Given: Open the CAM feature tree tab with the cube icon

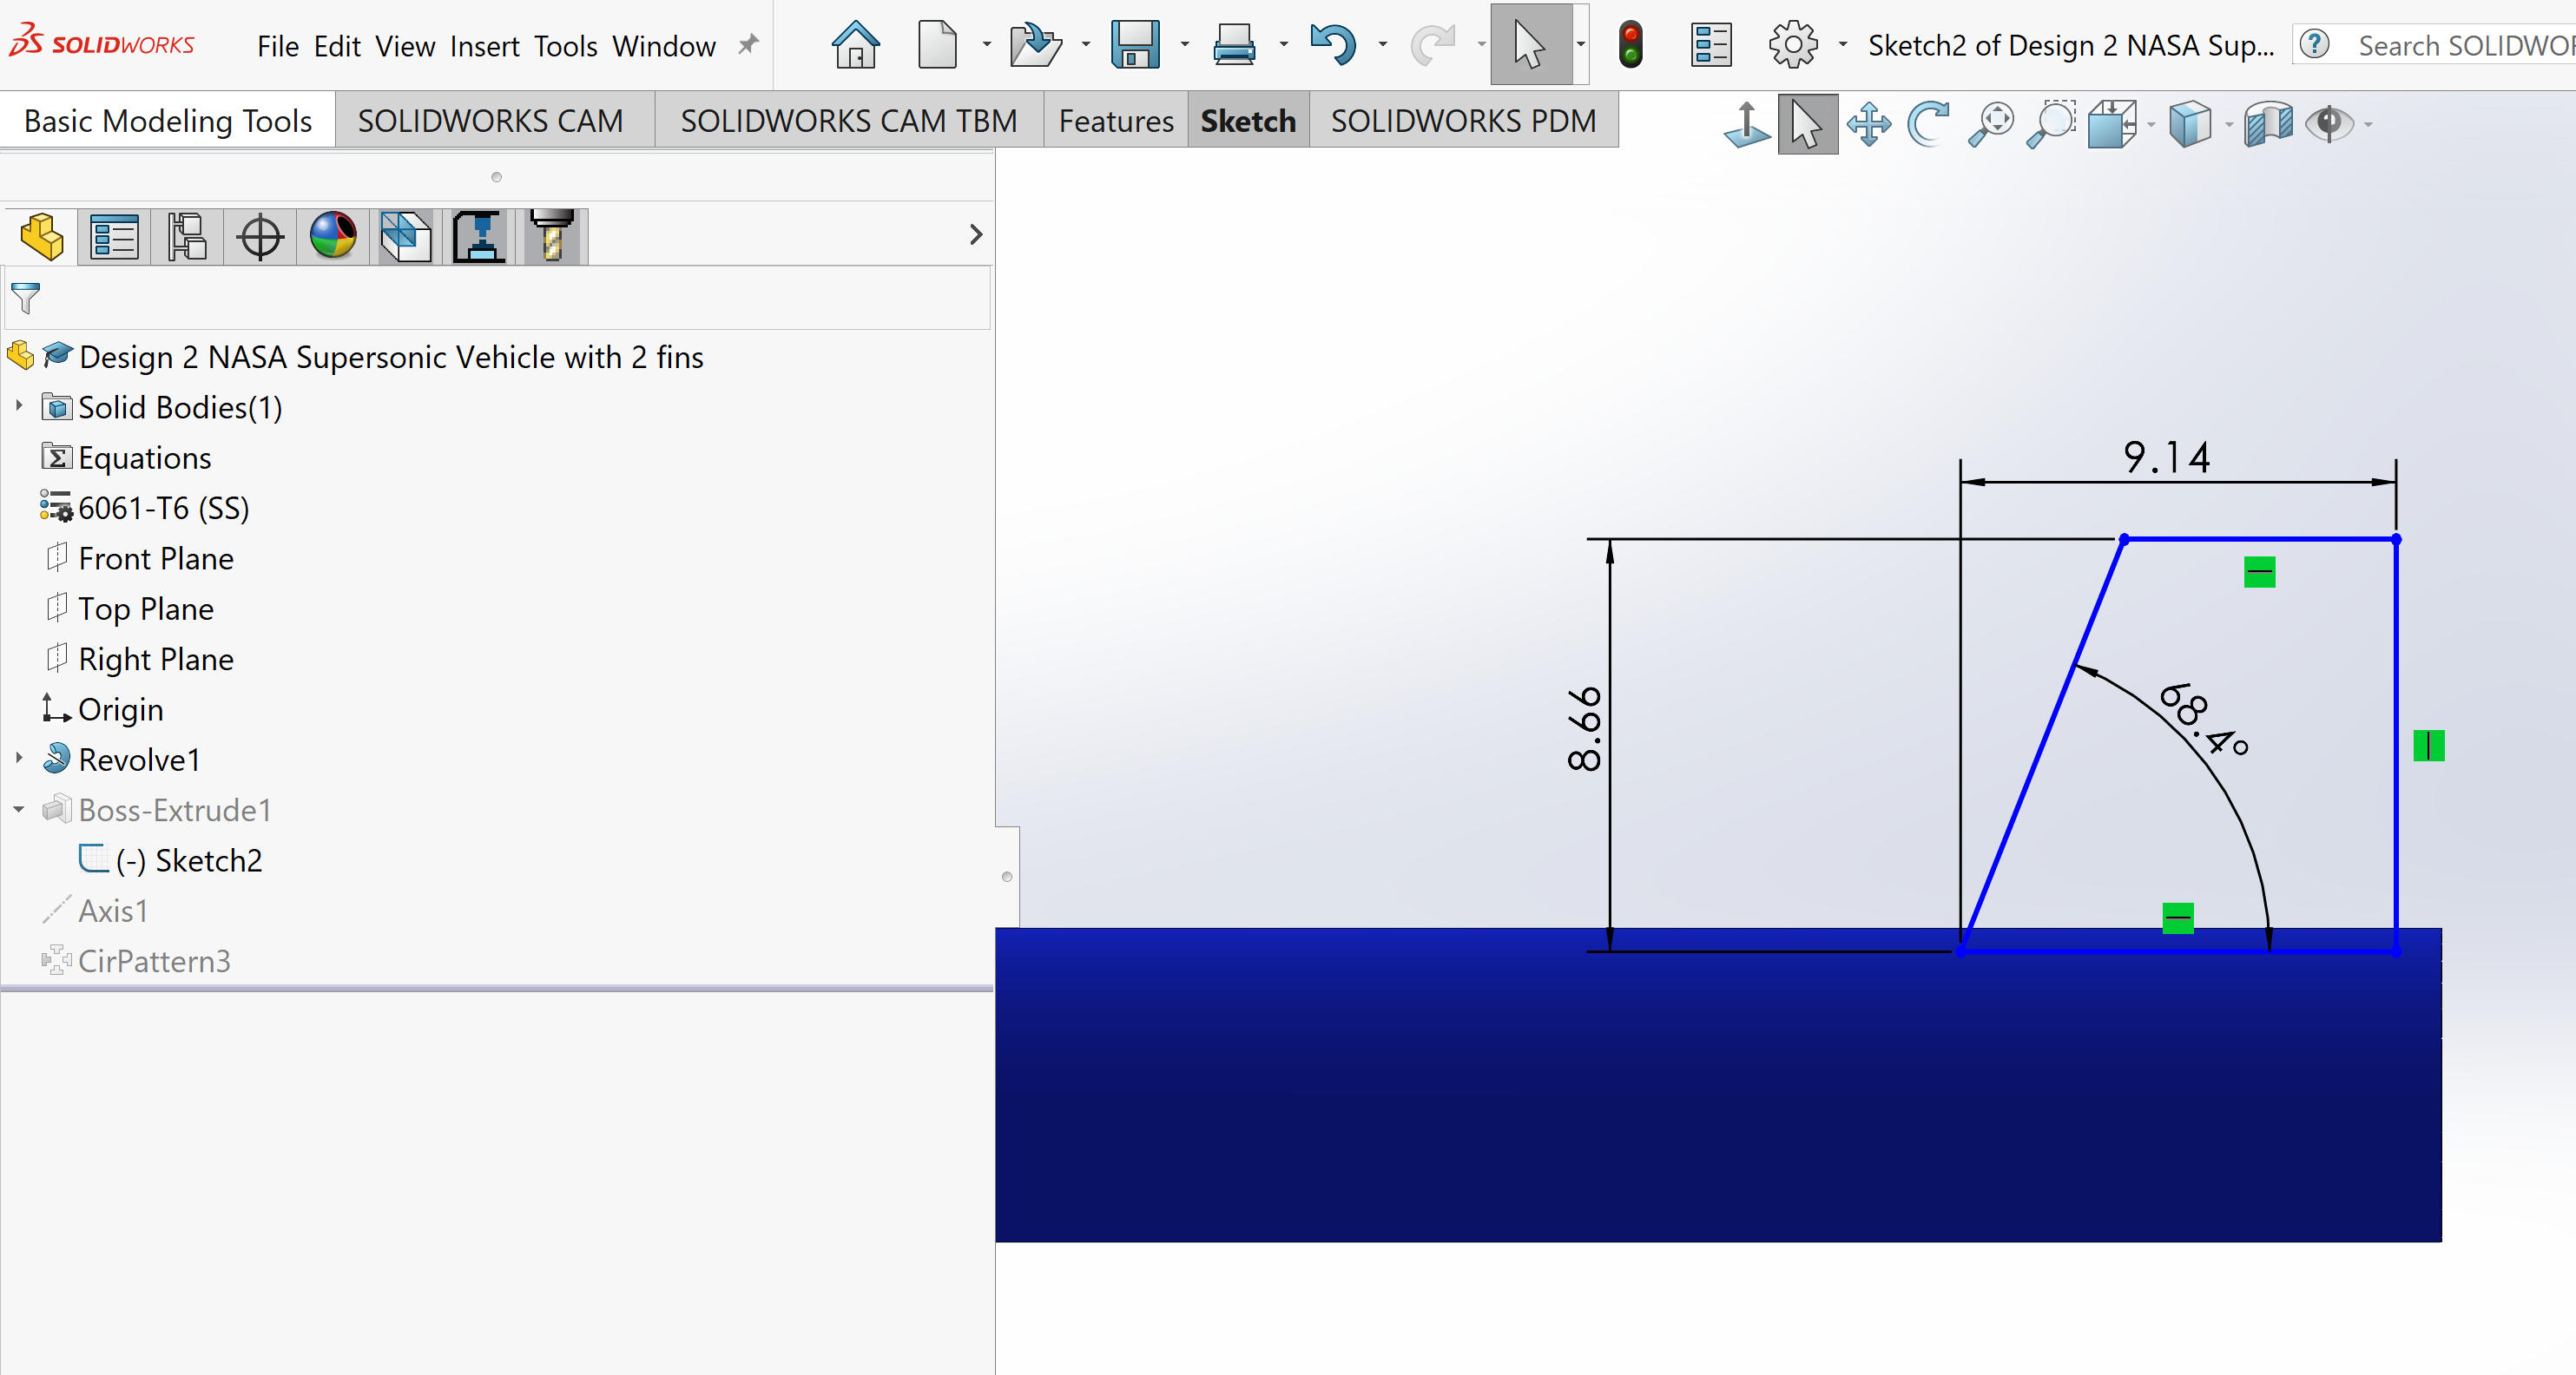Looking at the screenshot, I should pos(406,237).
